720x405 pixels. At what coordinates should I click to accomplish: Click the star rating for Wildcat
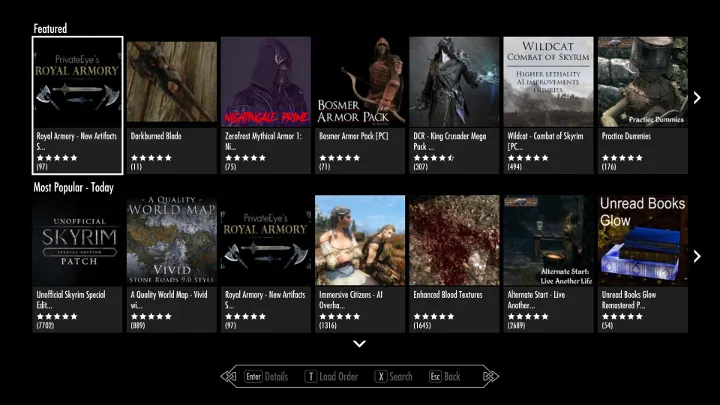pyautogui.click(x=528, y=158)
